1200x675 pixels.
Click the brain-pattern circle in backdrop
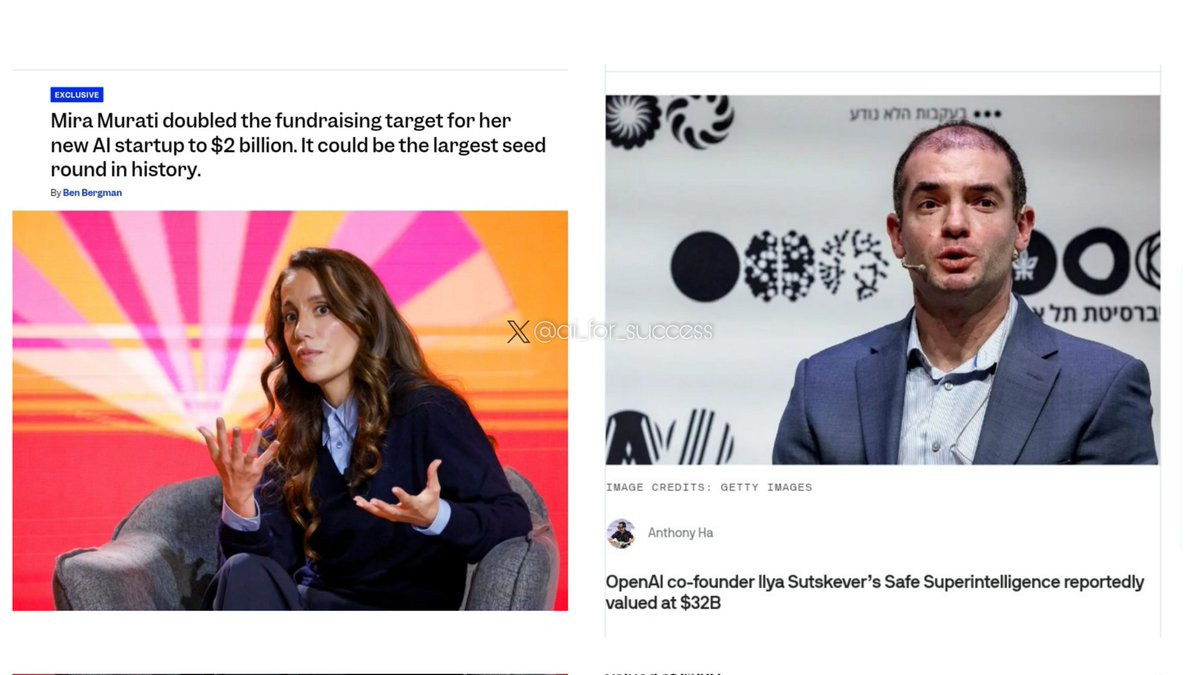(x=779, y=266)
